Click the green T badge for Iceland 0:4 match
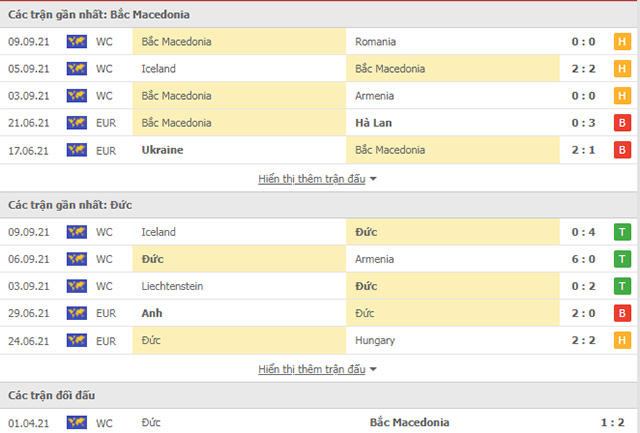This screenshot has width=640, height=433. [x=621, y=232]
